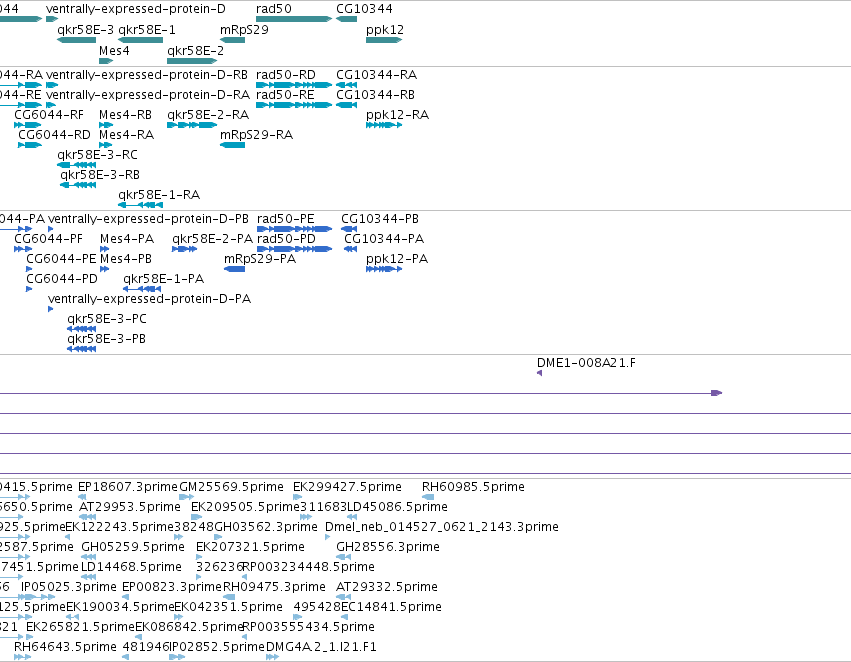Open protein ppk12-PA label

[x=397, y=259]
